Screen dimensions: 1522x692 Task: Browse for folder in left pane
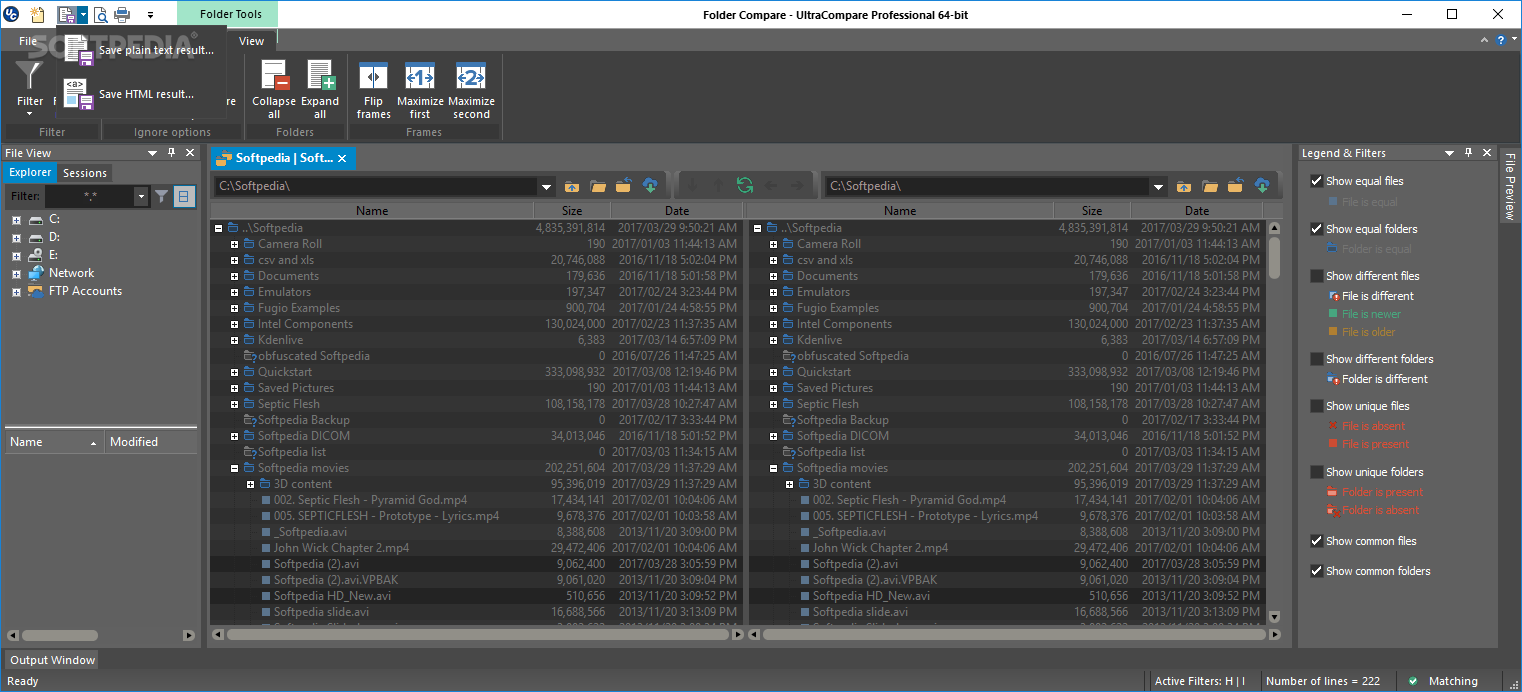pos(598,186)
